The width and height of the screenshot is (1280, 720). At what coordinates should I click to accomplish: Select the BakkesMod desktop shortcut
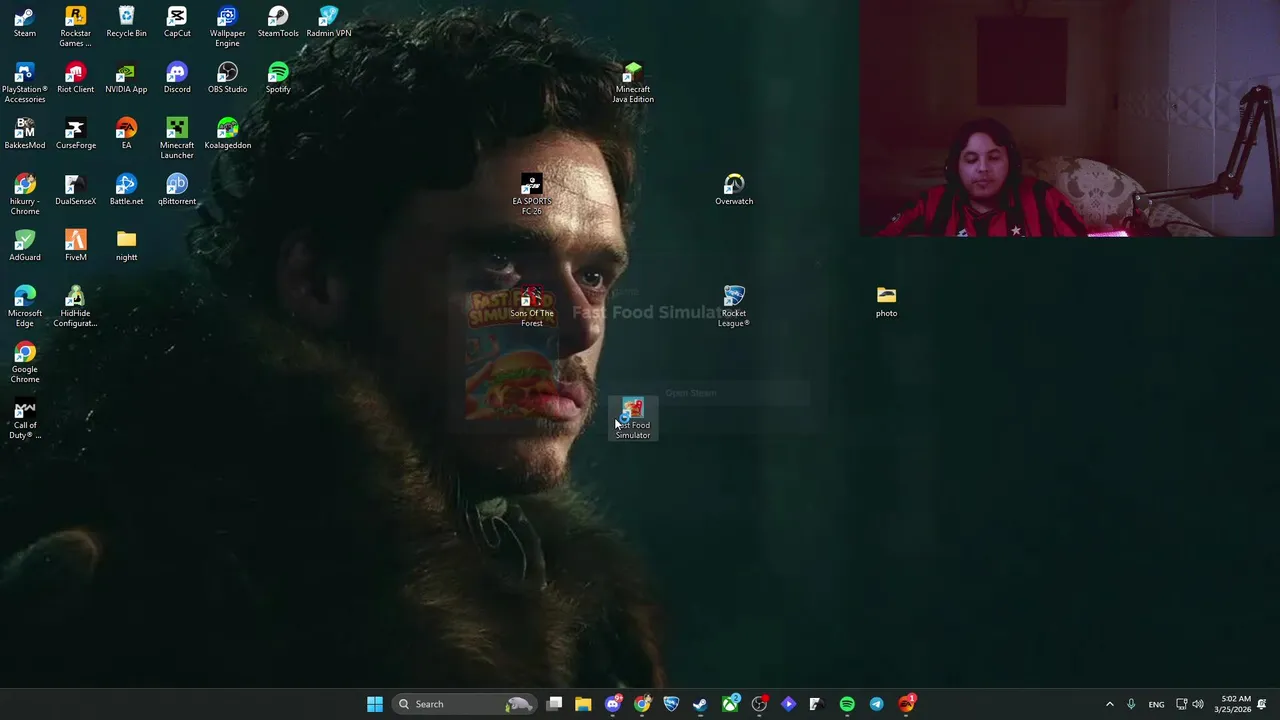[x=25, y=134]
